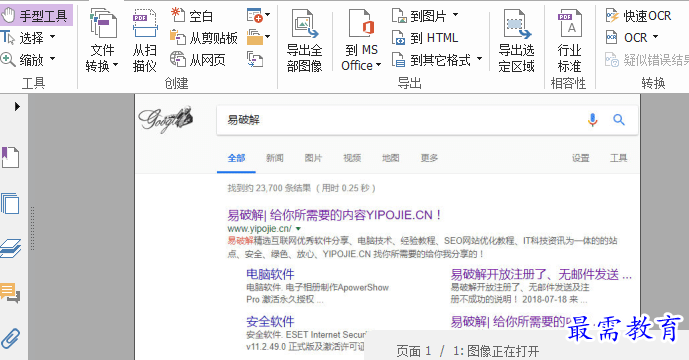
Task: Switch to the 地图 search tab
Action: pyautogui.click(x=391, y=158)
